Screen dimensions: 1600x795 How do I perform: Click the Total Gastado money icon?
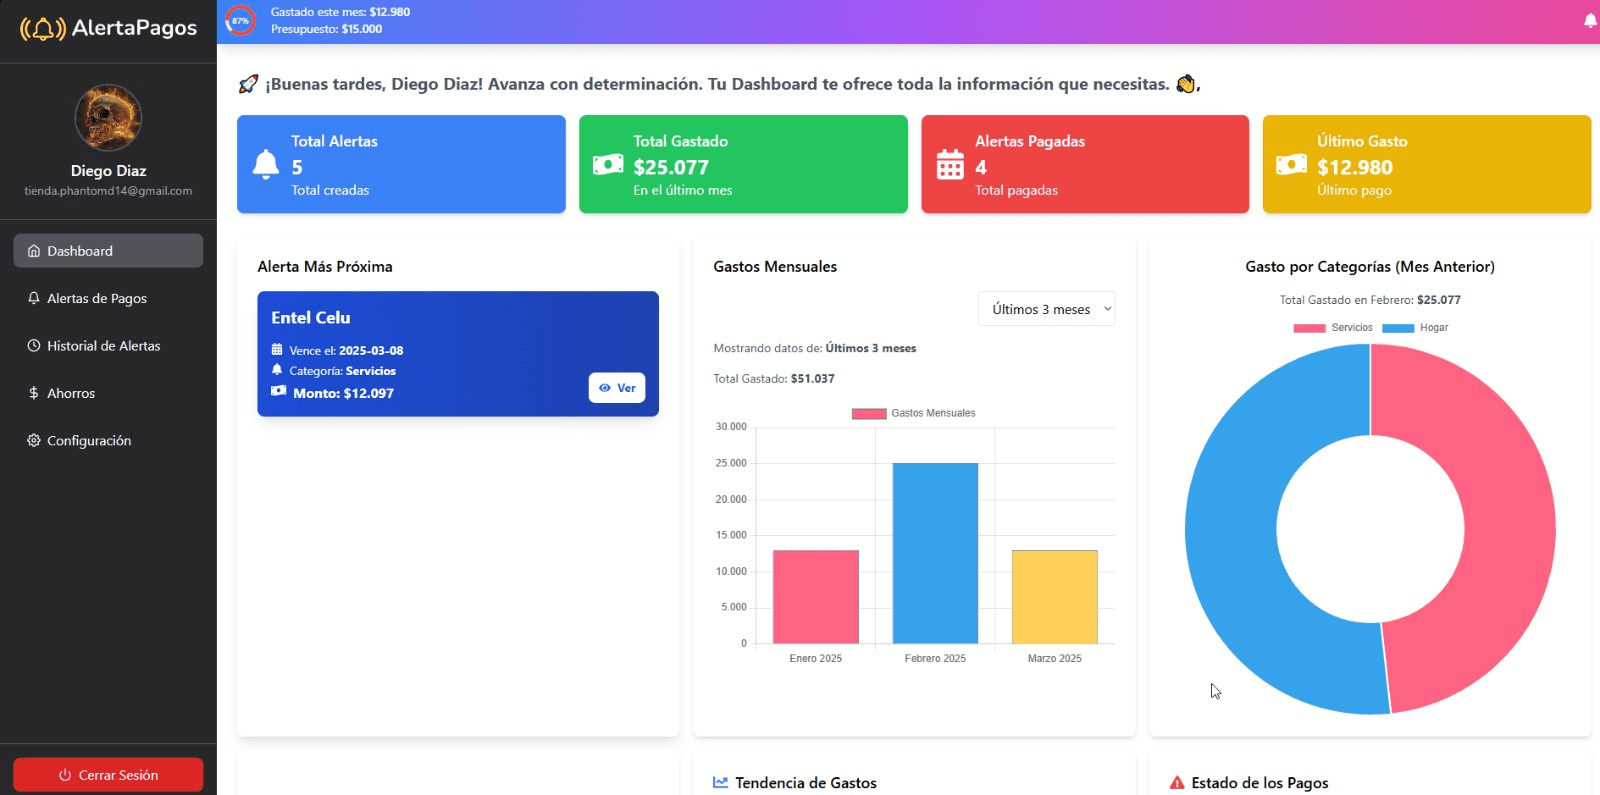pyautogui.click(x=608, y=164)
